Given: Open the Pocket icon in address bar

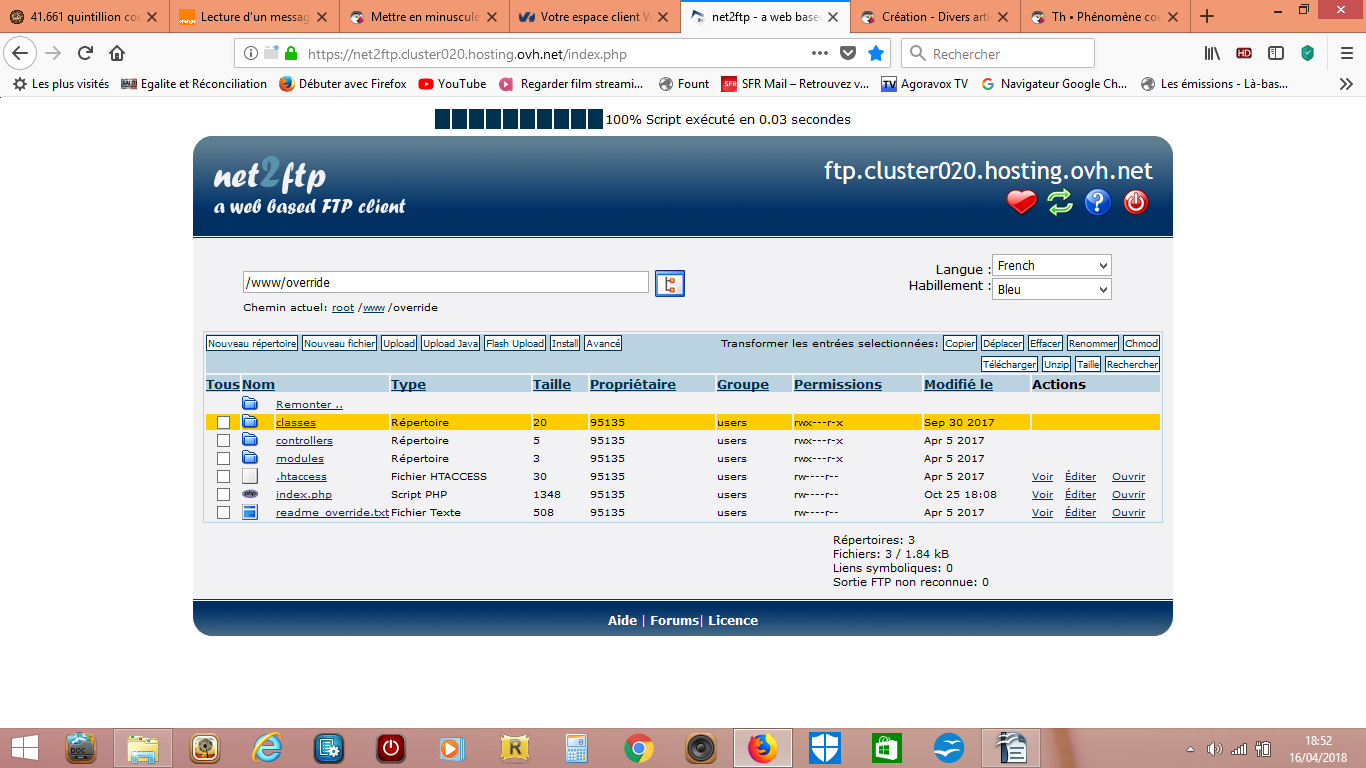Looking at the screenshot, I should (848, 54).
